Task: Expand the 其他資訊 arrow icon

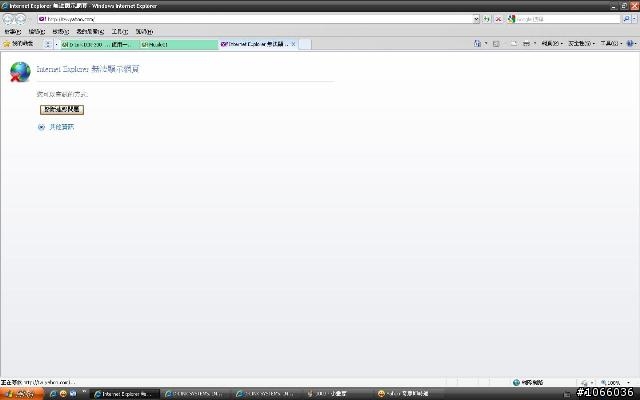Action: tap(41, 127)
